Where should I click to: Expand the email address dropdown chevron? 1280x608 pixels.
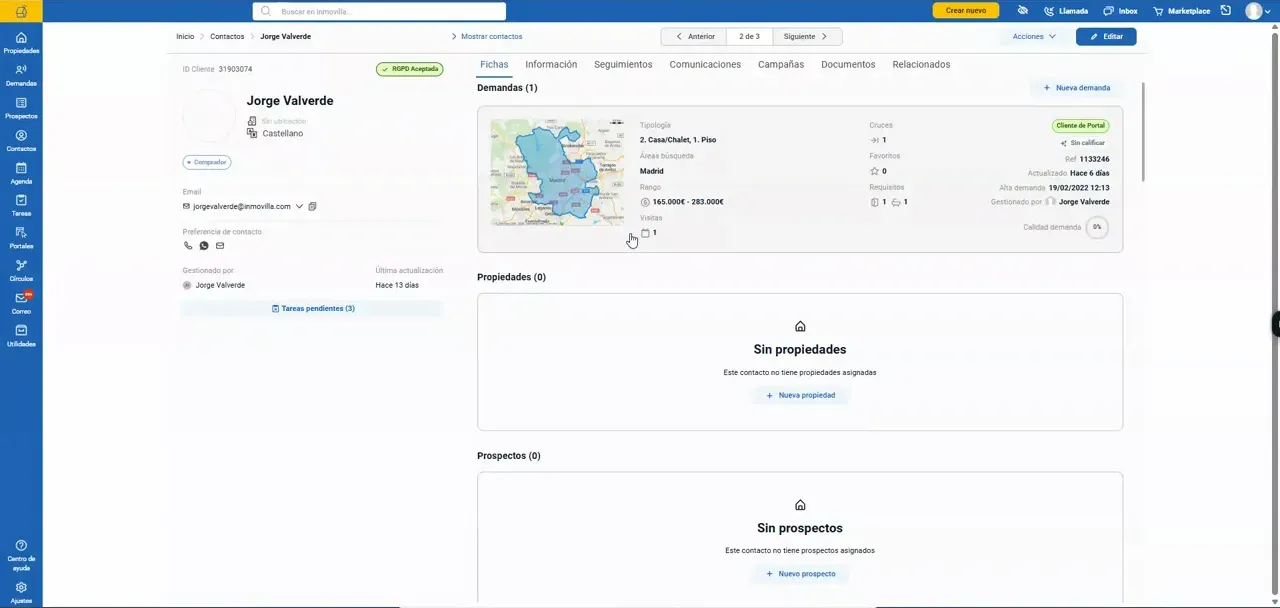(x=299, y=207)
